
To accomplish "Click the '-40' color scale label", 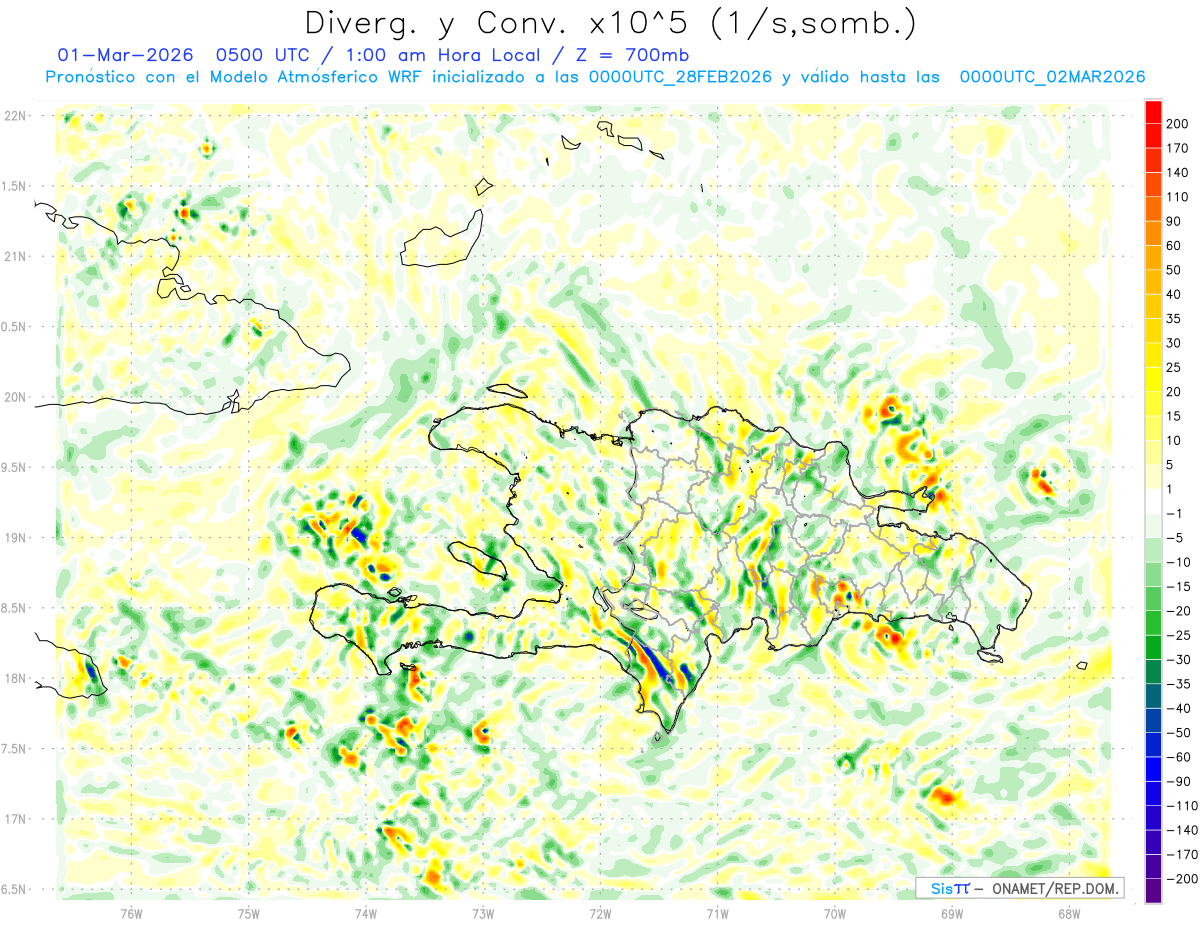I will coord(1178,708).
